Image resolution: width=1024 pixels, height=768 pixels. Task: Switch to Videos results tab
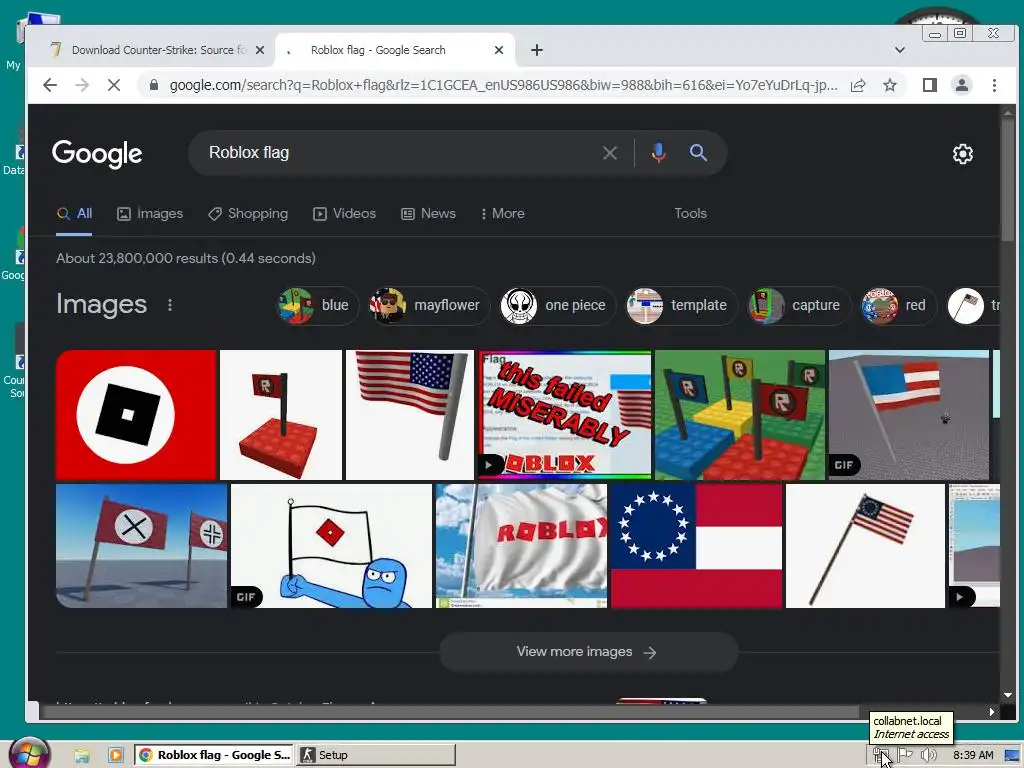344,214
